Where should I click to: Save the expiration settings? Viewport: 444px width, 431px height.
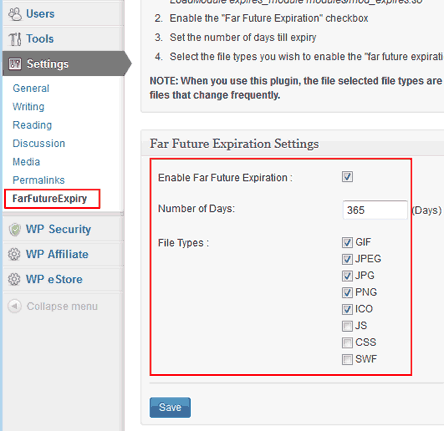coord(170,407)
